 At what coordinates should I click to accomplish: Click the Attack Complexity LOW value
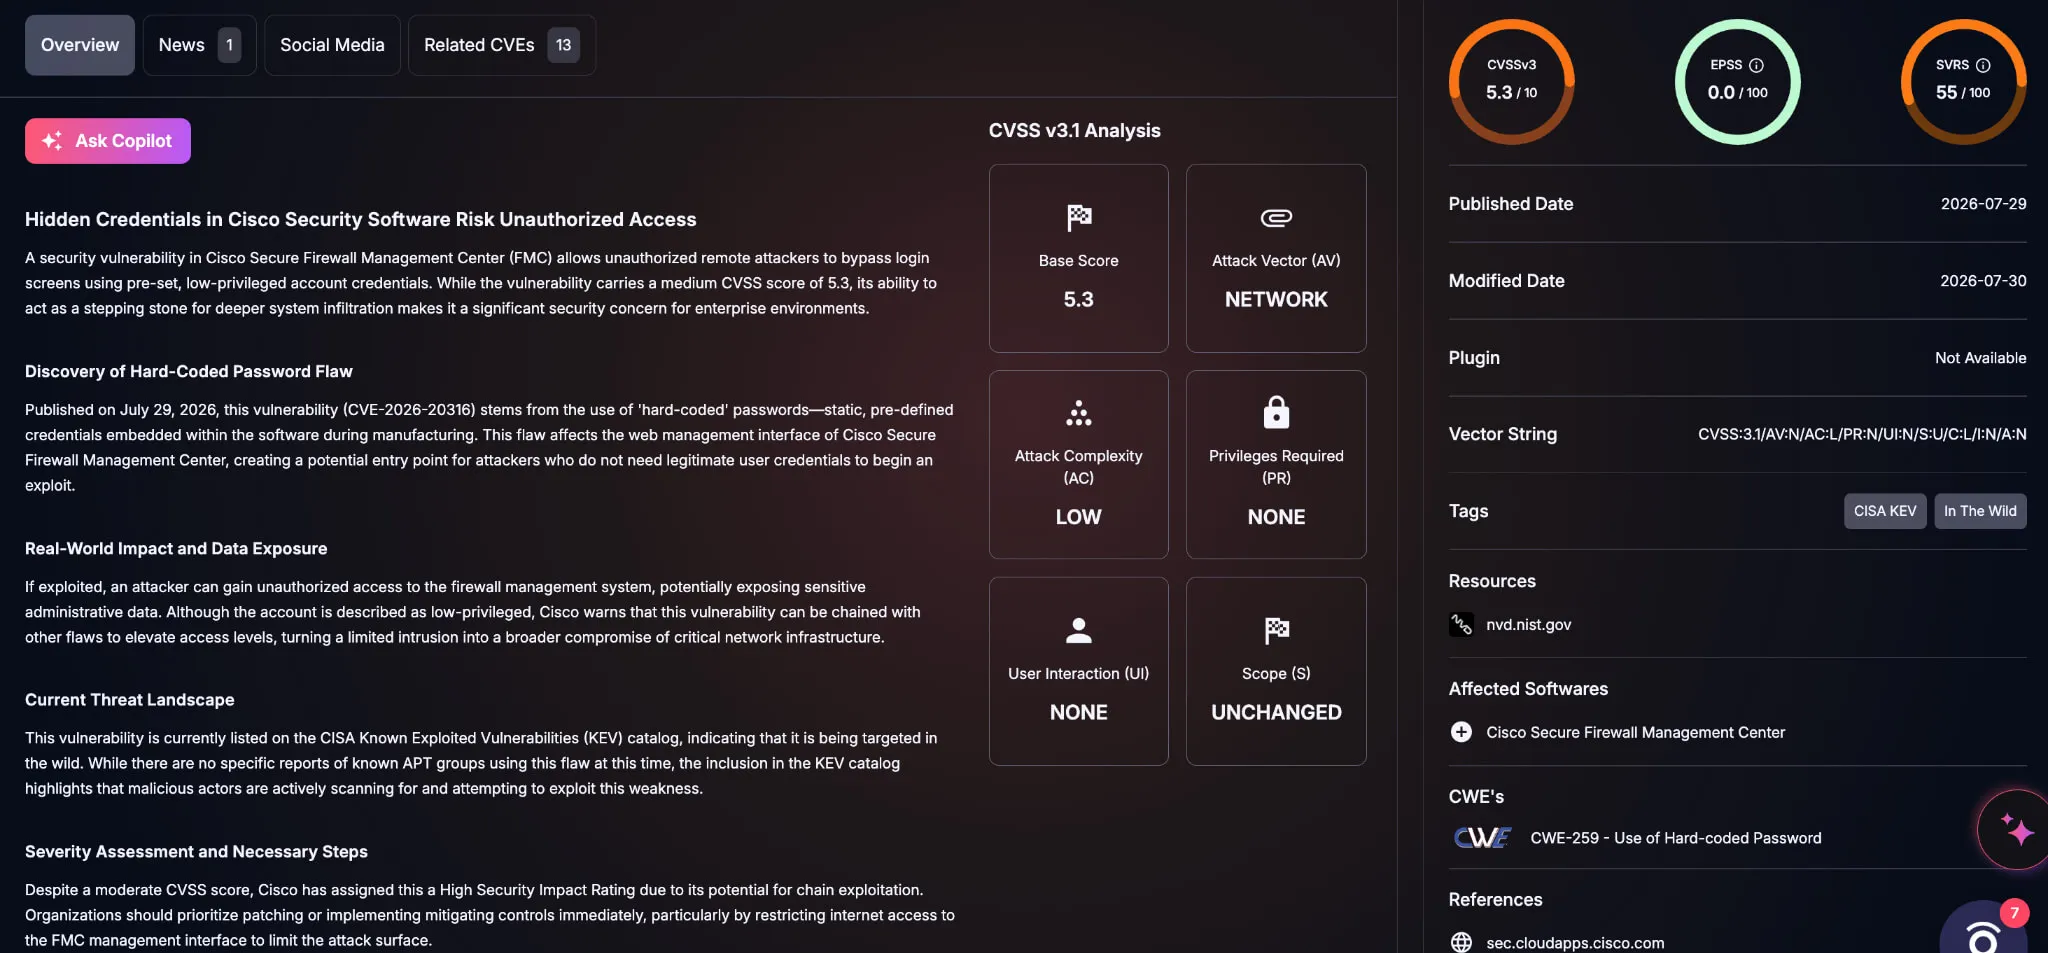click(x=1078, y=517)
